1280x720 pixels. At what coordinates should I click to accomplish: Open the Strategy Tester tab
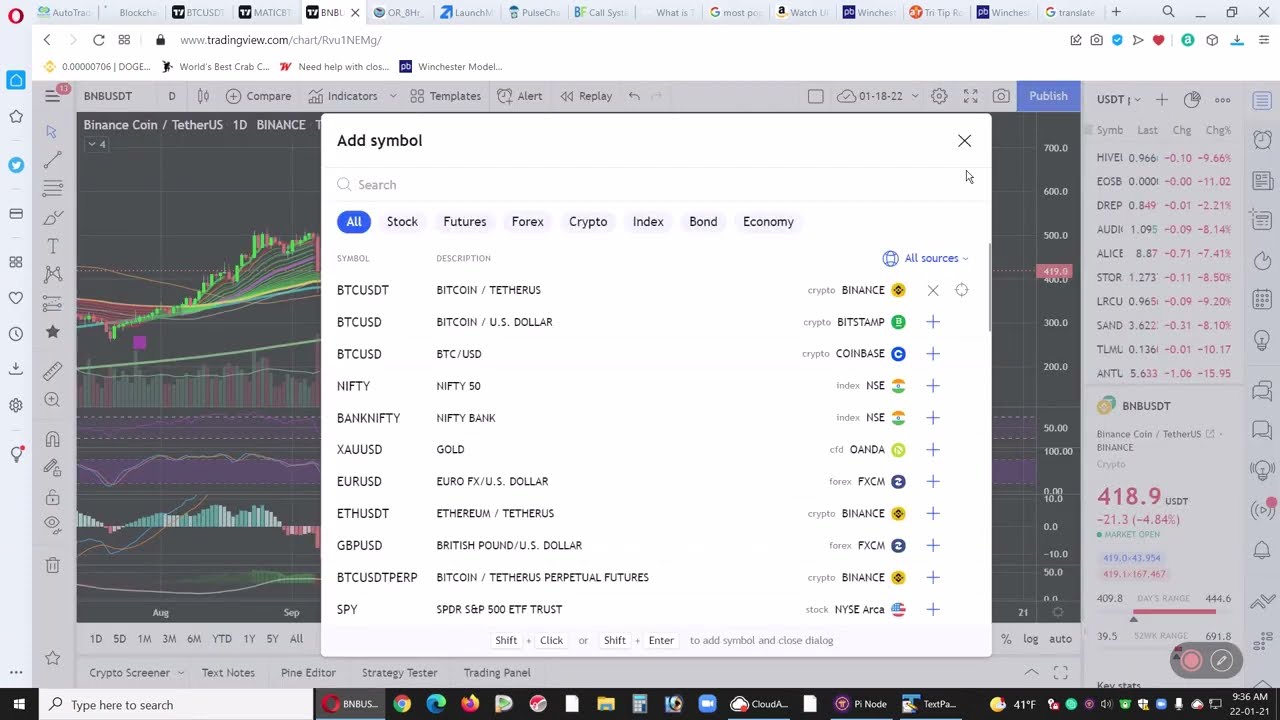pos(399,673)
